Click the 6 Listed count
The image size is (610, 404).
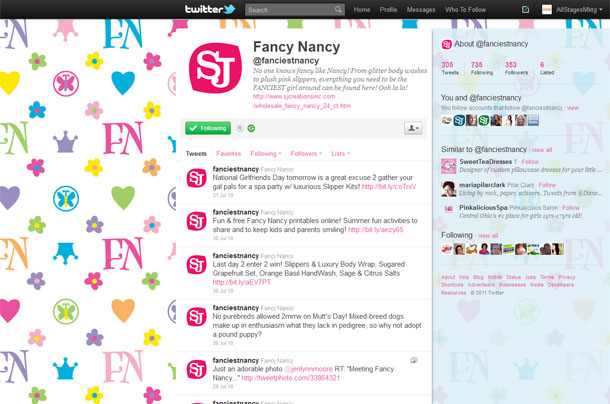click(x=547, y=68)
